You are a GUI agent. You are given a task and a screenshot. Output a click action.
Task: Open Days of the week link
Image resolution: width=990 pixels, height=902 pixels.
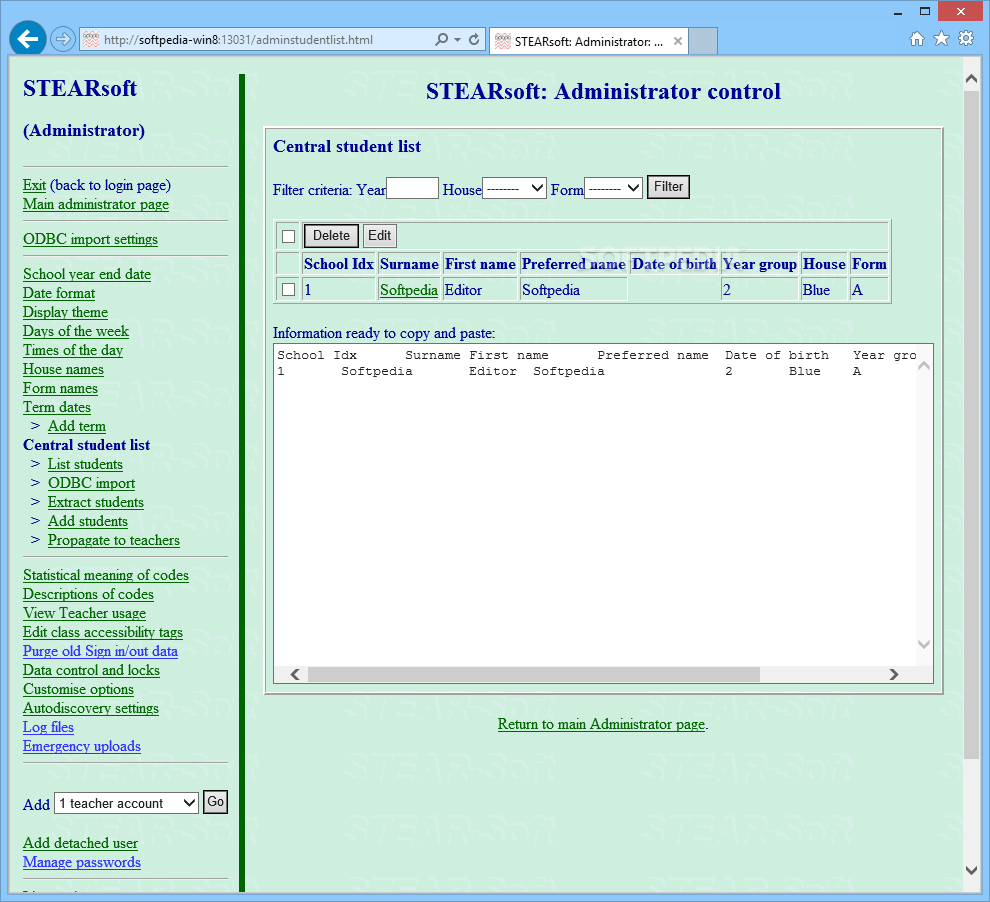[76, 331]
